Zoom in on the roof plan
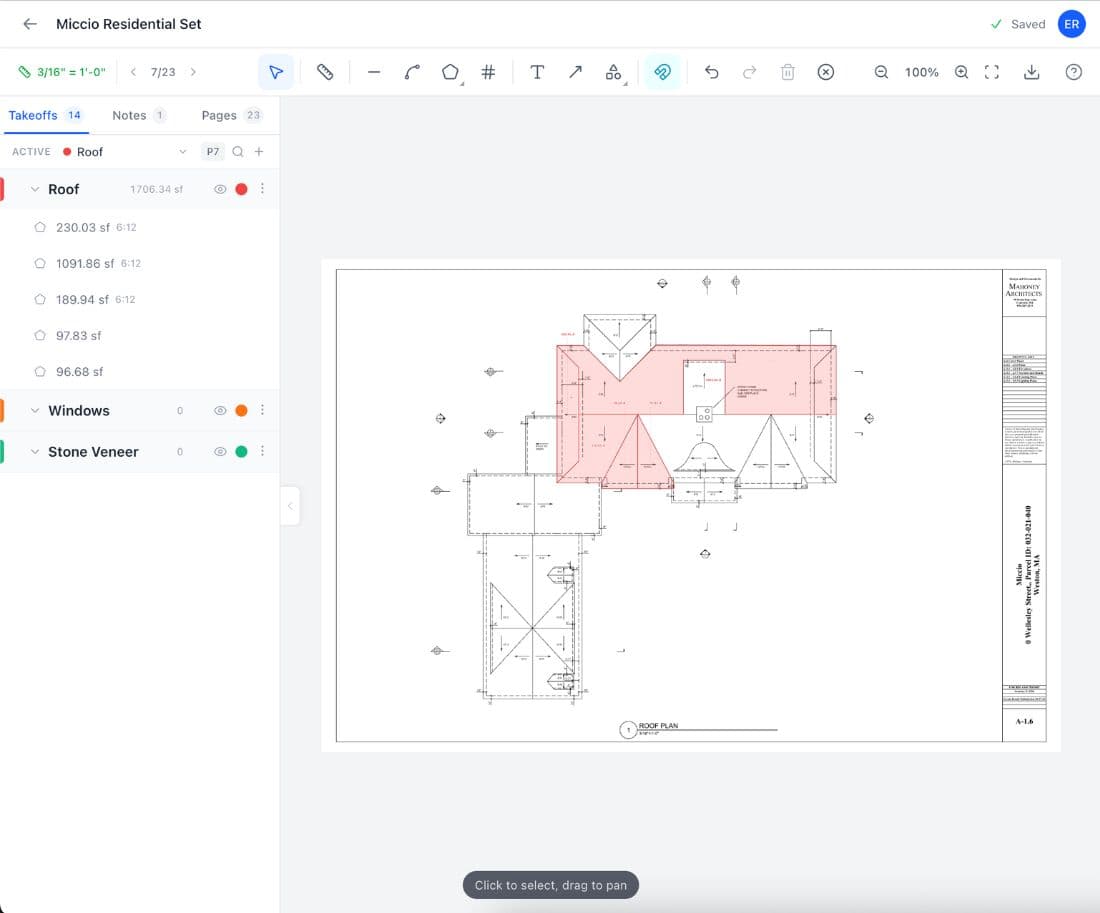Viewport: 1100px width, 913px height. coord(961,71)
